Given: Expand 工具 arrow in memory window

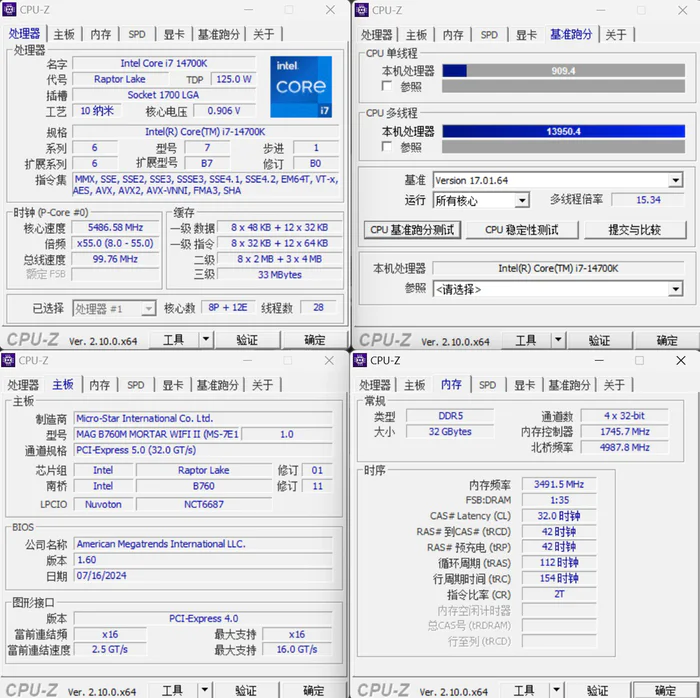Looking at the screenshot, I should pyautogui.click(x=556, y=690).
